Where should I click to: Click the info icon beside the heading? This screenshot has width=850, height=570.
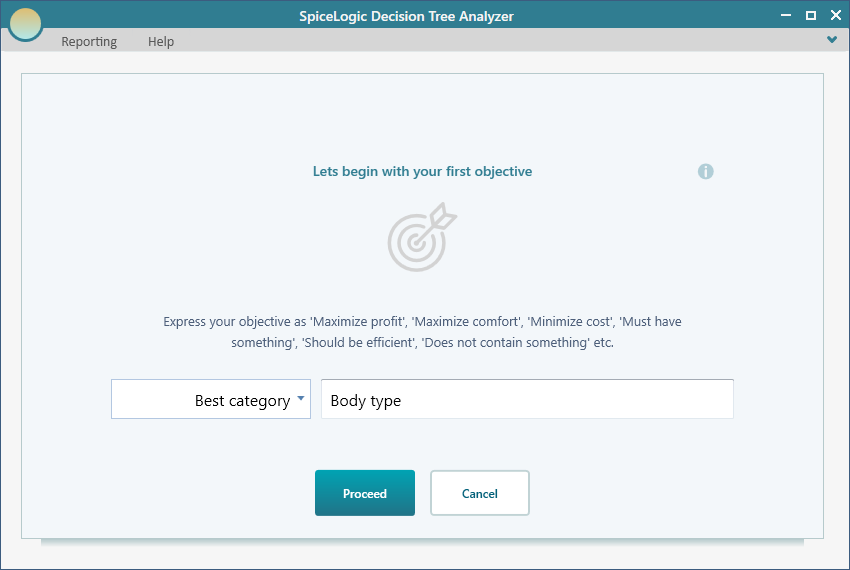(706, 171)
